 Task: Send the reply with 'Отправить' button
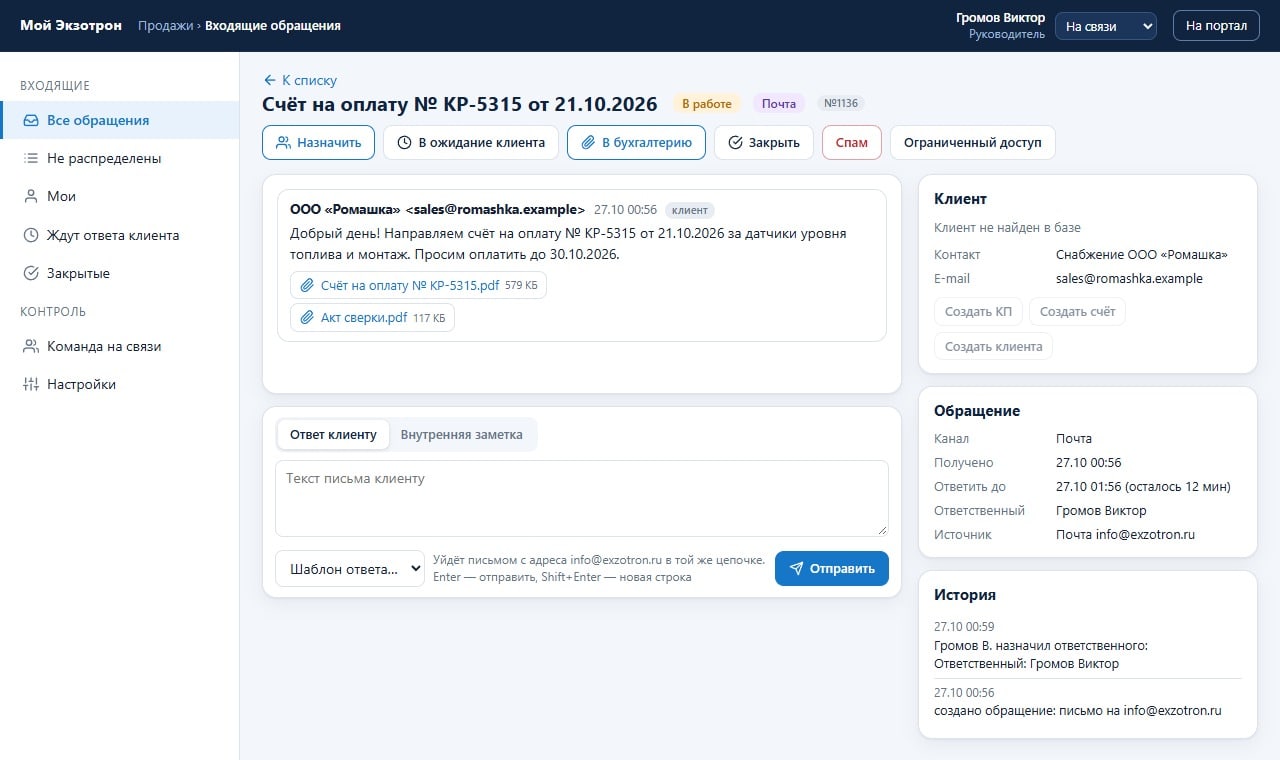(831, 568)
